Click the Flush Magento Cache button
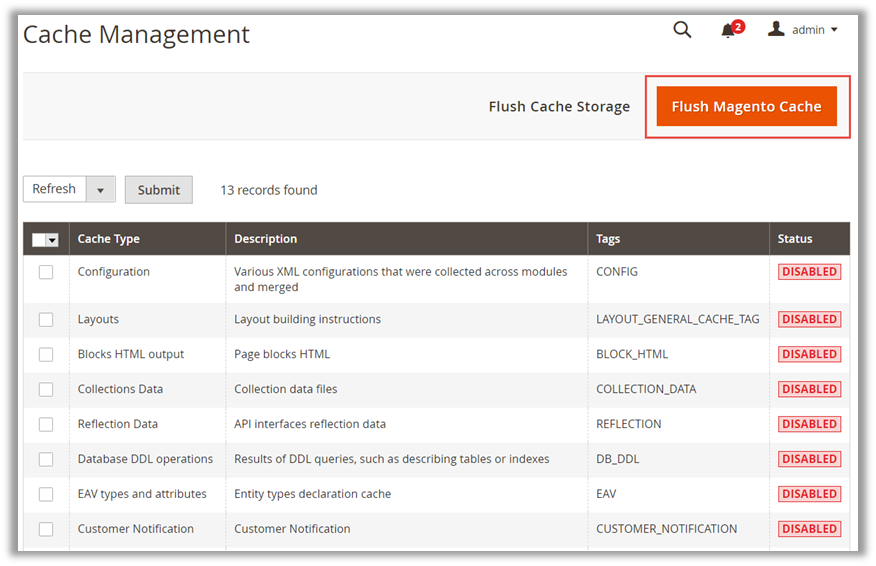Viewport: 876px width, 566px height. click(746, 107)
